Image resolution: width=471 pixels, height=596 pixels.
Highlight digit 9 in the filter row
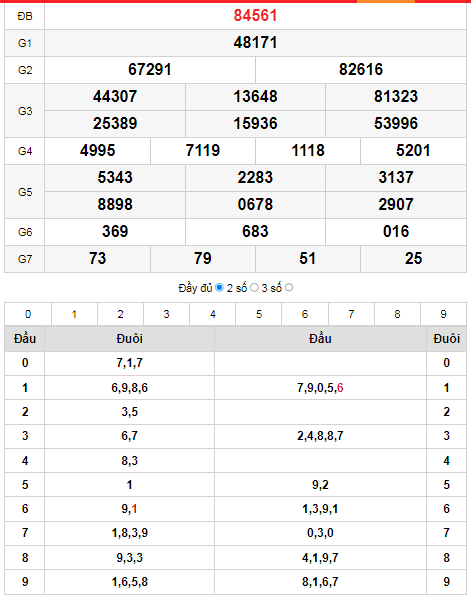443,314
